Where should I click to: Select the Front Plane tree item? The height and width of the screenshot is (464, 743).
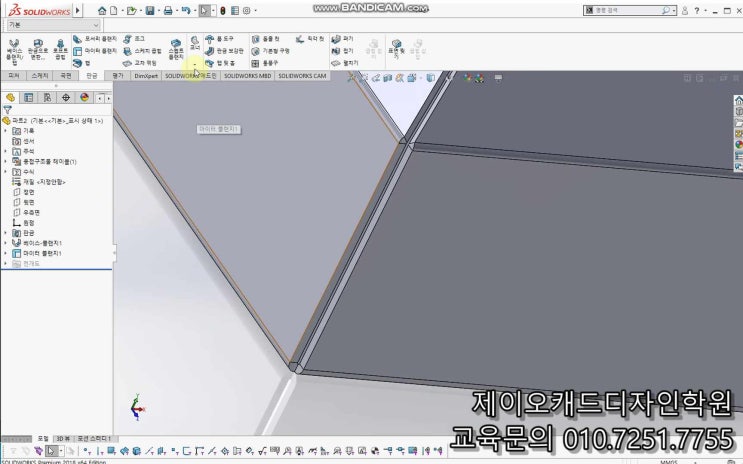(24, 192)
